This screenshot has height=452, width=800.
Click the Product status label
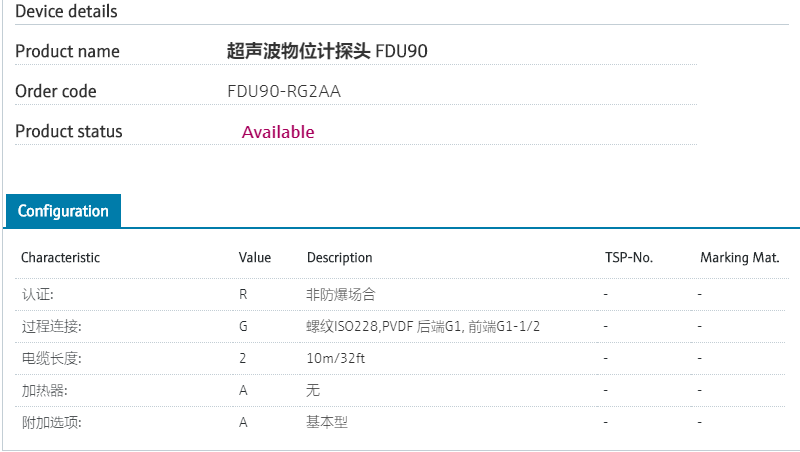69,132
